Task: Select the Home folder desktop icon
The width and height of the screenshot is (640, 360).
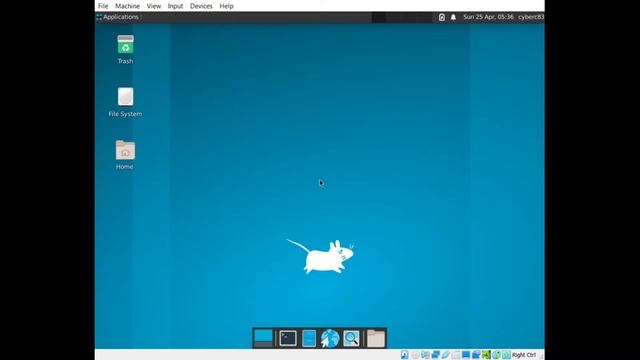Action: click(125, 155)
